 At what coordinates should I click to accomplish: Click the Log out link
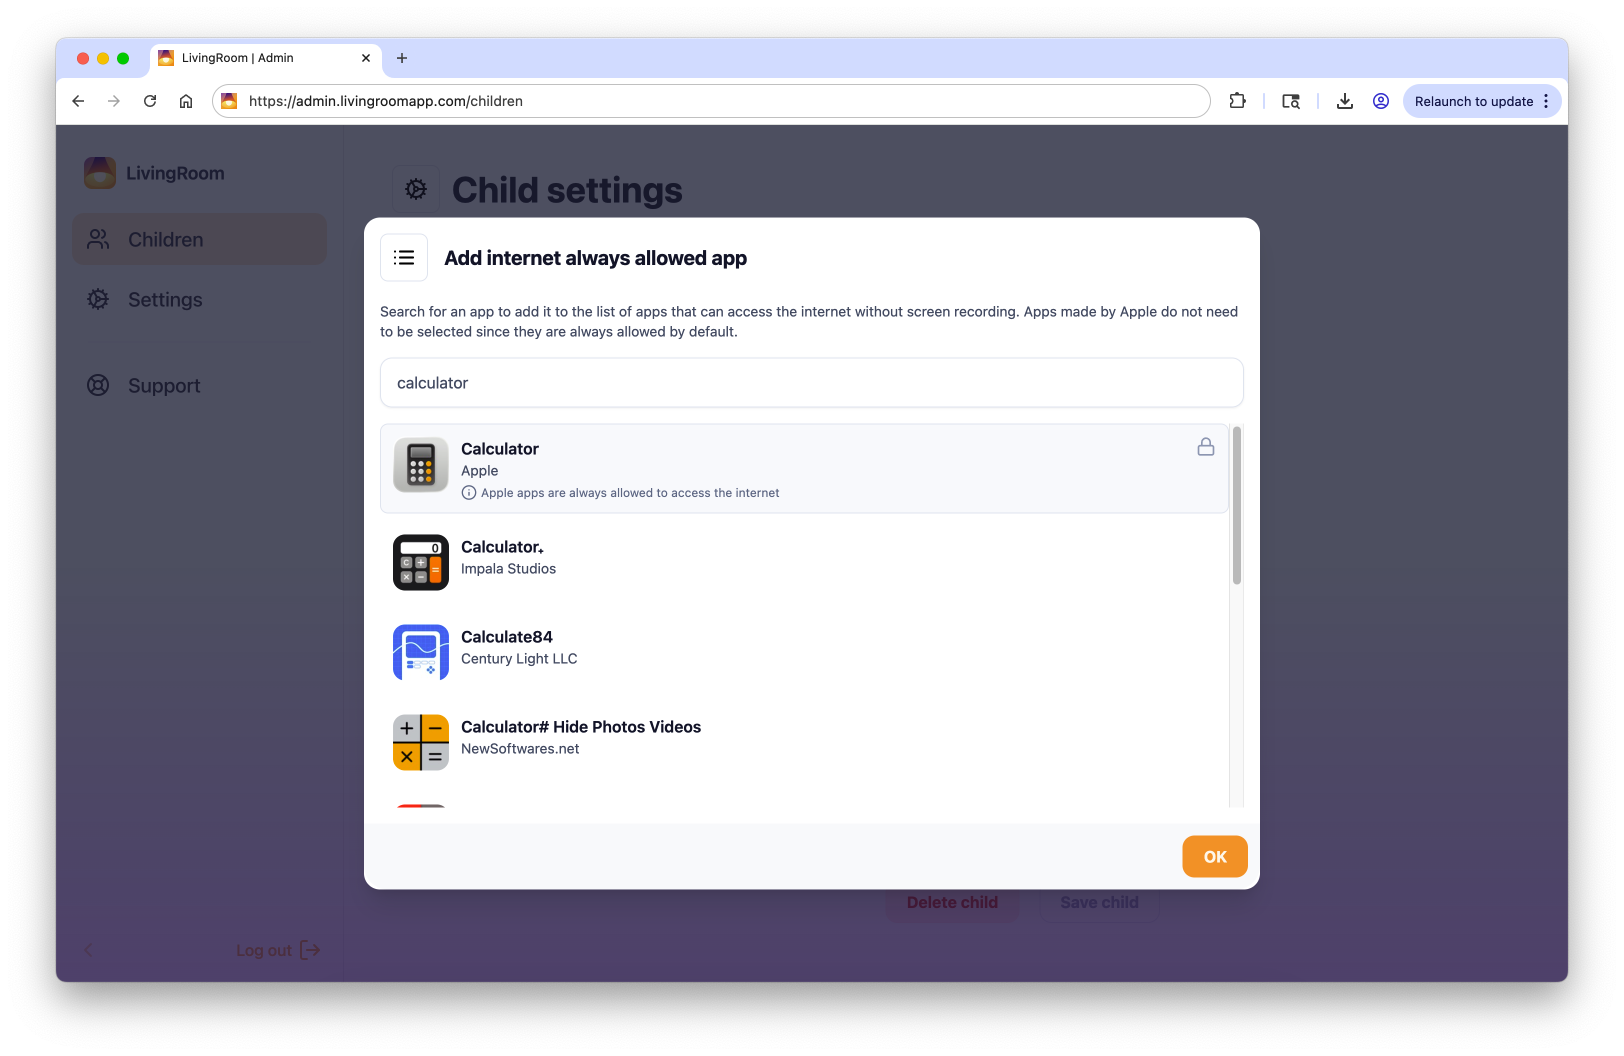point(263,950)
